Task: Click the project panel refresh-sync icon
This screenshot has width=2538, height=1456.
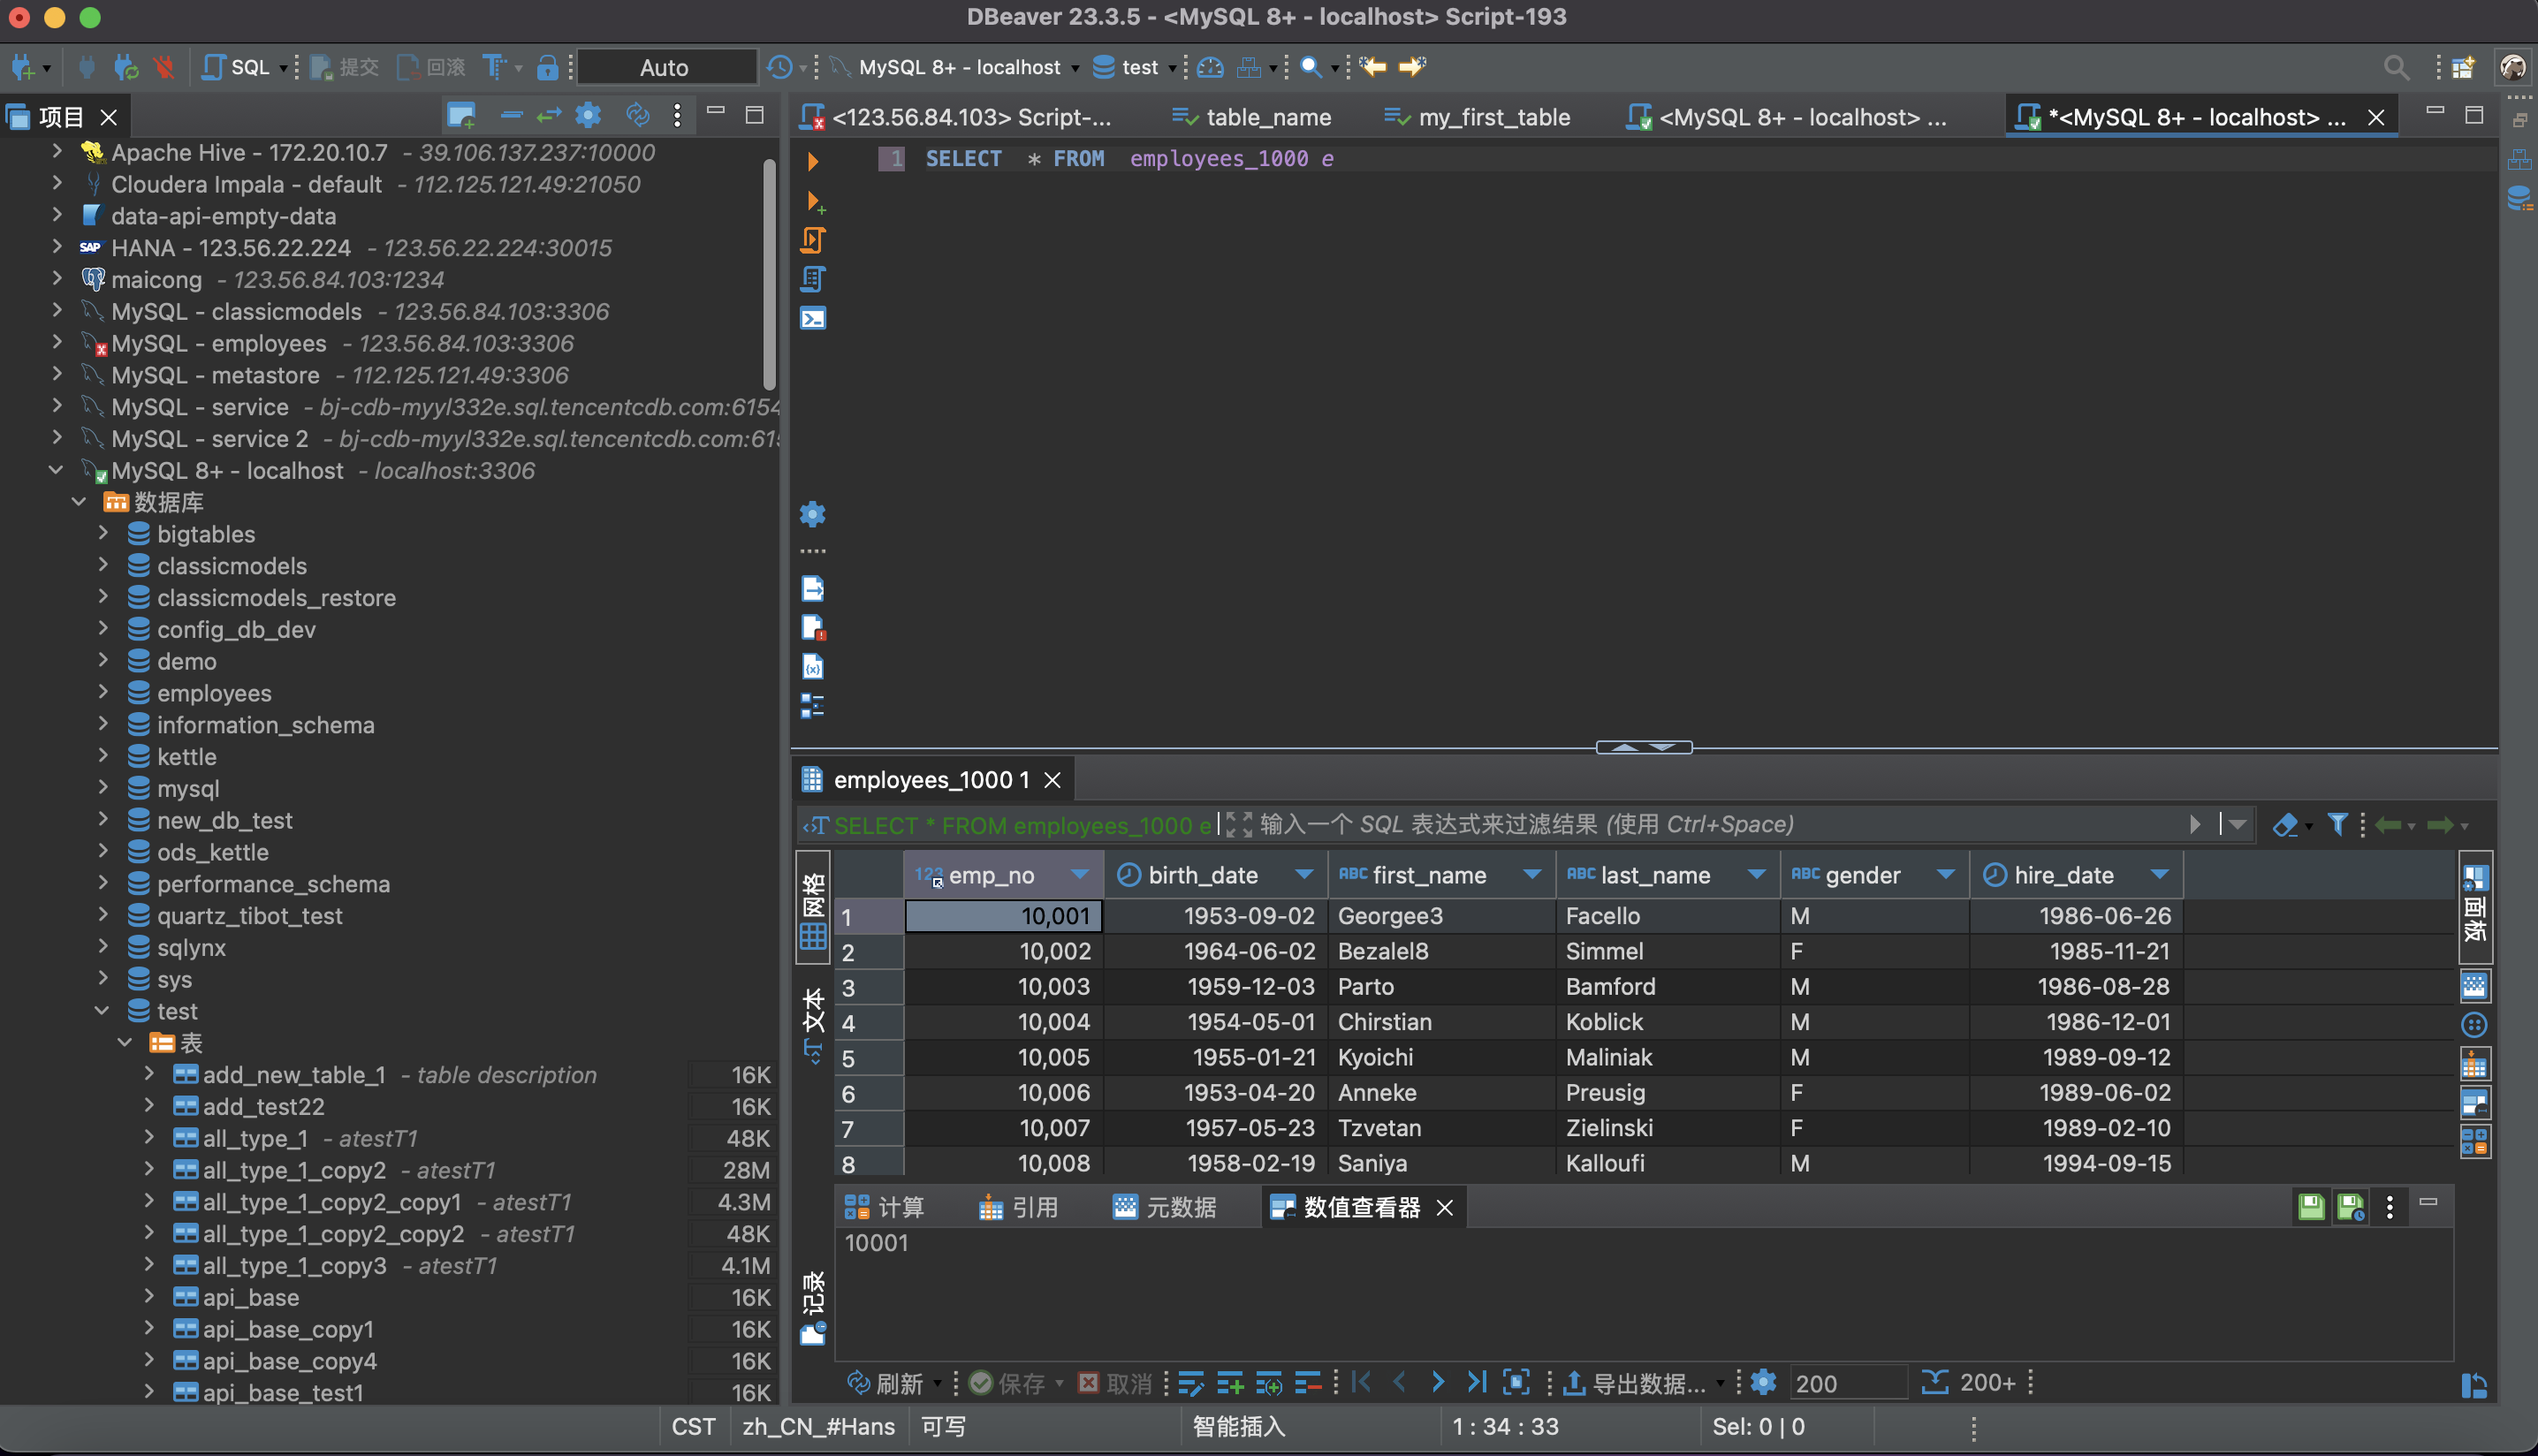Action: pyautogui.click(x=637, y=116)
